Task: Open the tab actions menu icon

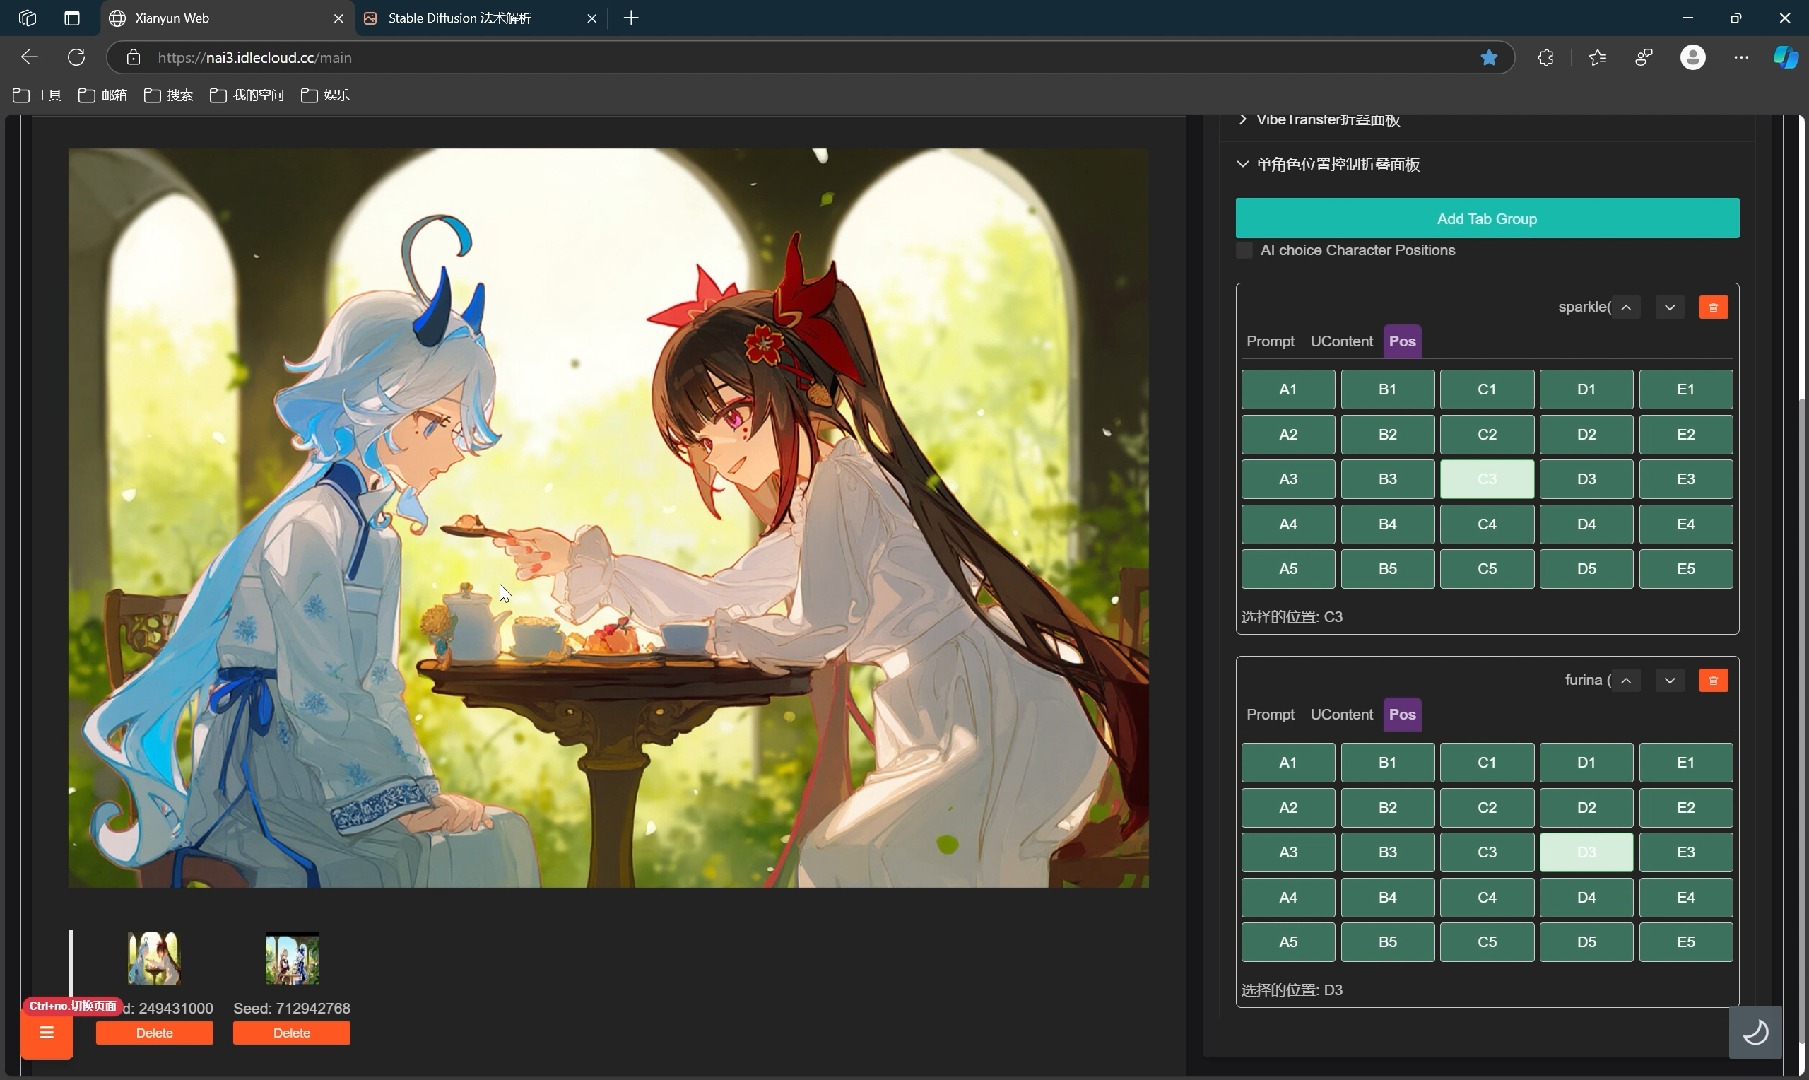Action: [71, 18]
